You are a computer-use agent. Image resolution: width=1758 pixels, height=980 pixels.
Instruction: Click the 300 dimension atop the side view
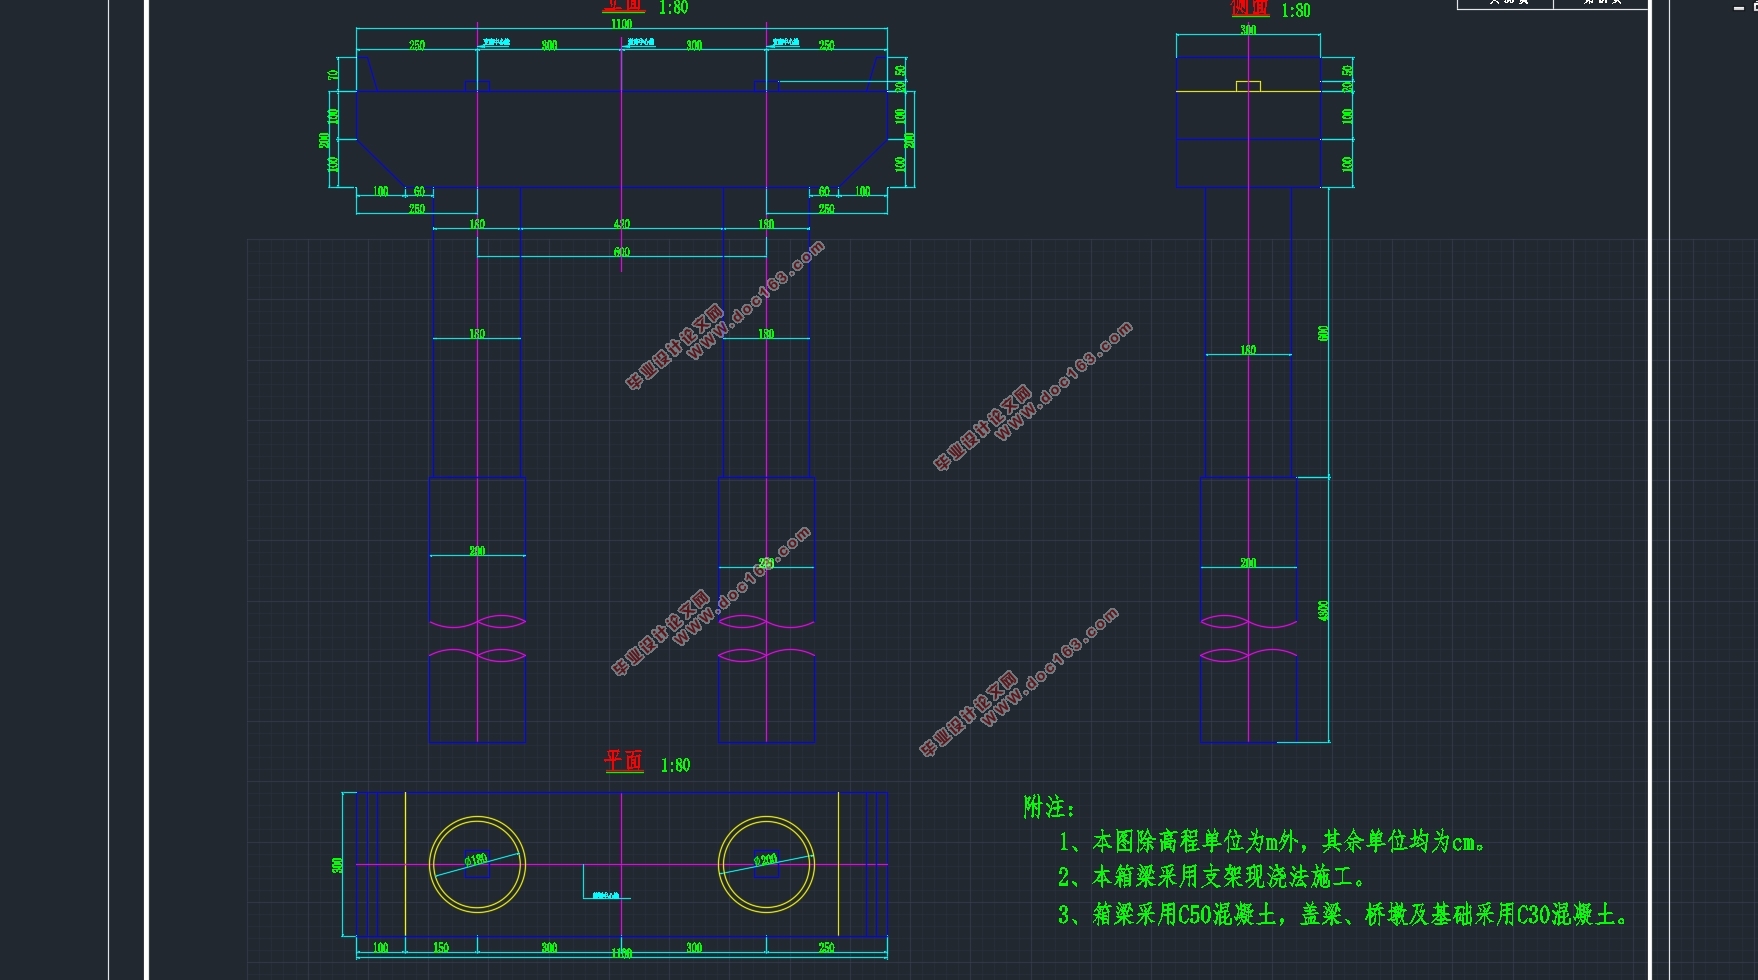click(x=1248, y=30)
